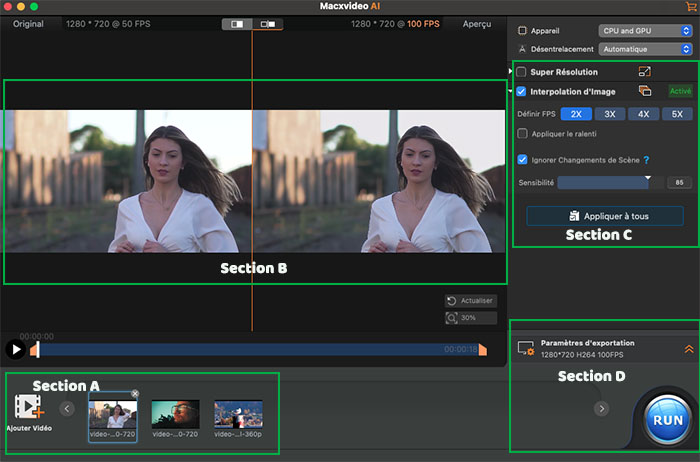This screenshot has width=700, height=462.
Task: Click the Actualiser refresh button
Action: (471, 301)
